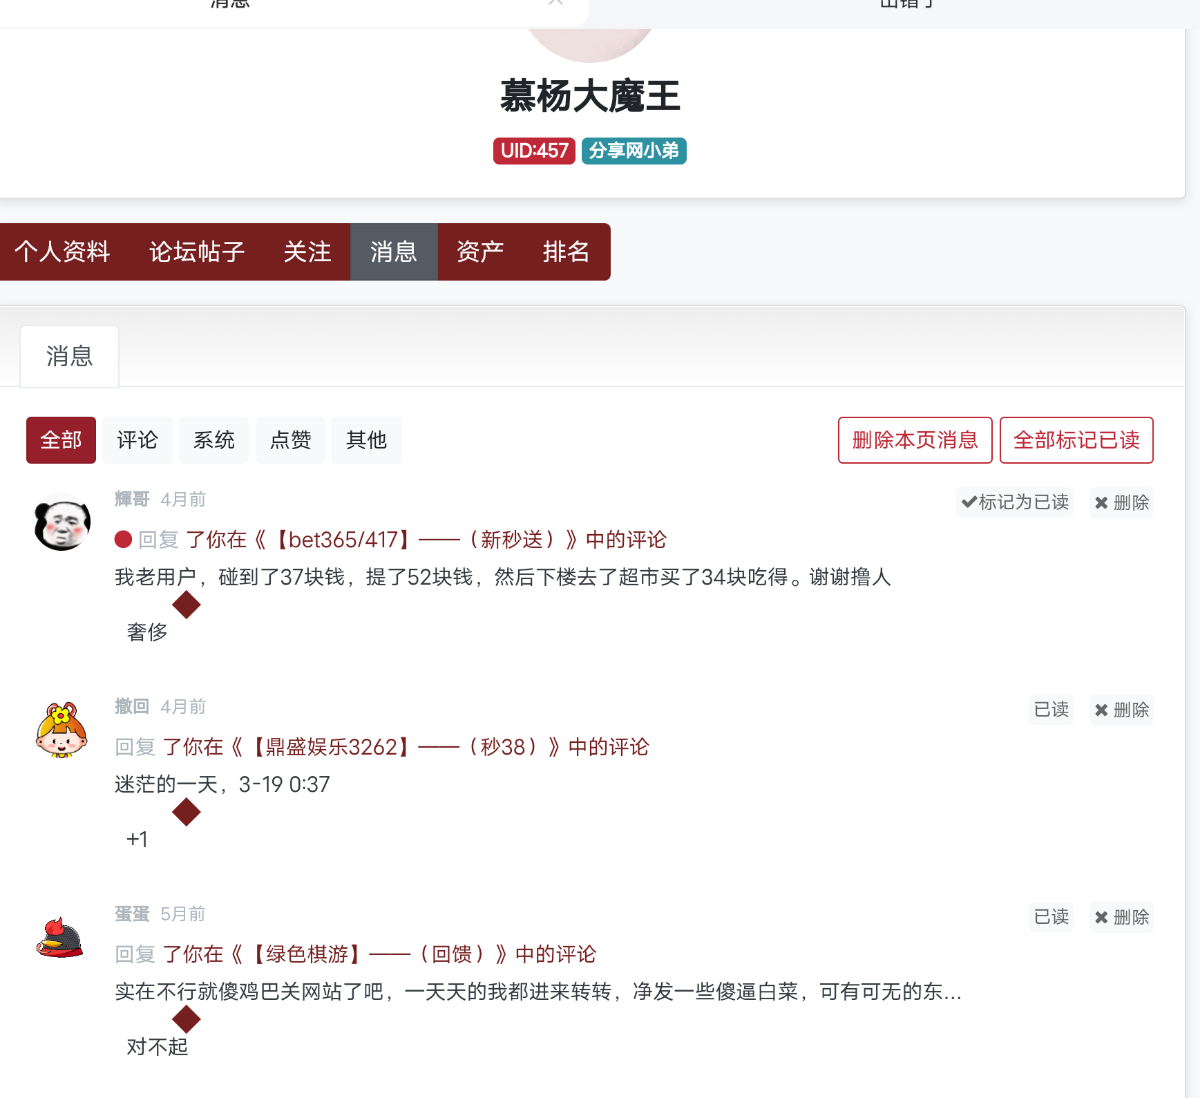Image resolution: width=1200 pixels, height=1098 pixels.
Task: Click the 全部标记已读 button
Action: [x=1076, y=440]
